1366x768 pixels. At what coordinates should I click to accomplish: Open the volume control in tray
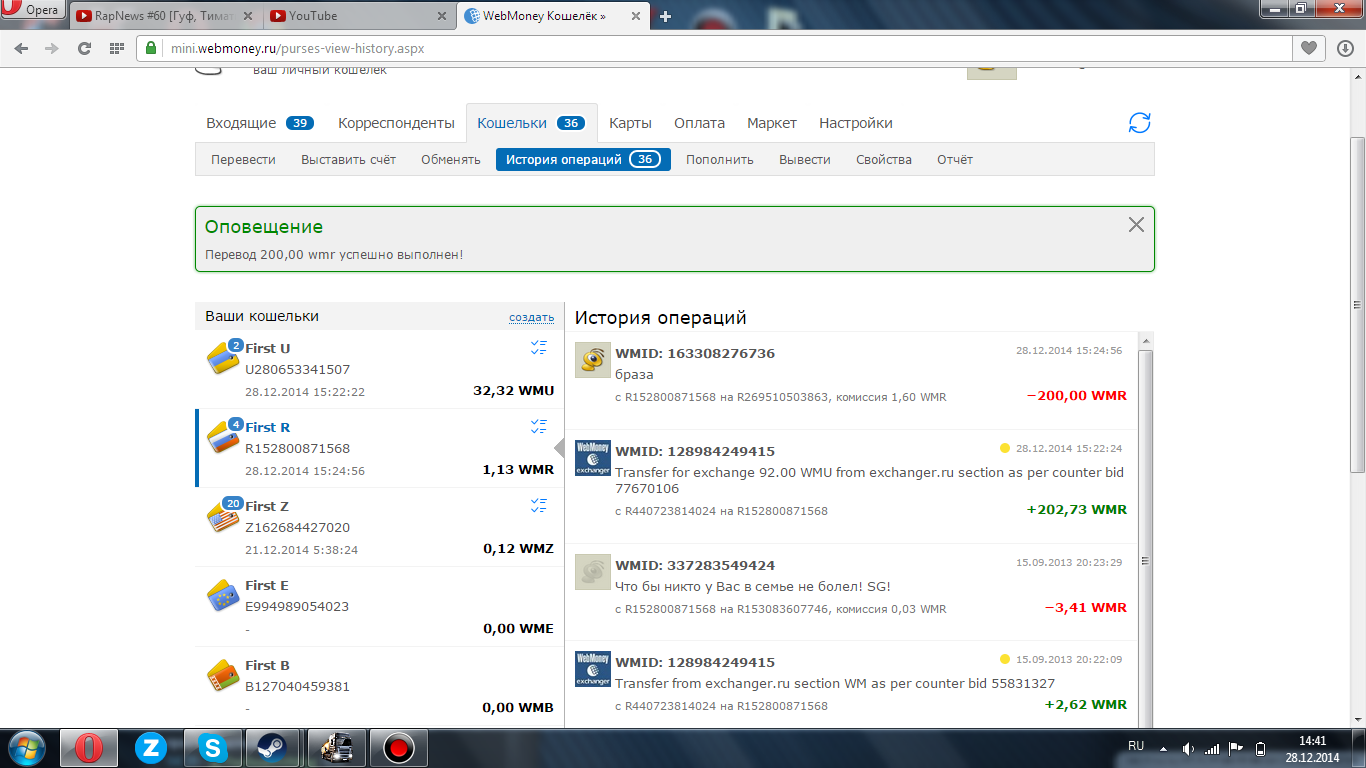tap(1188, 748)
